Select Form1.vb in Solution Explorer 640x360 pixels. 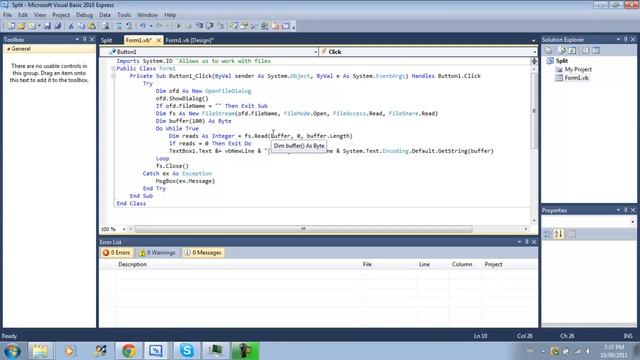pos(576,78)
